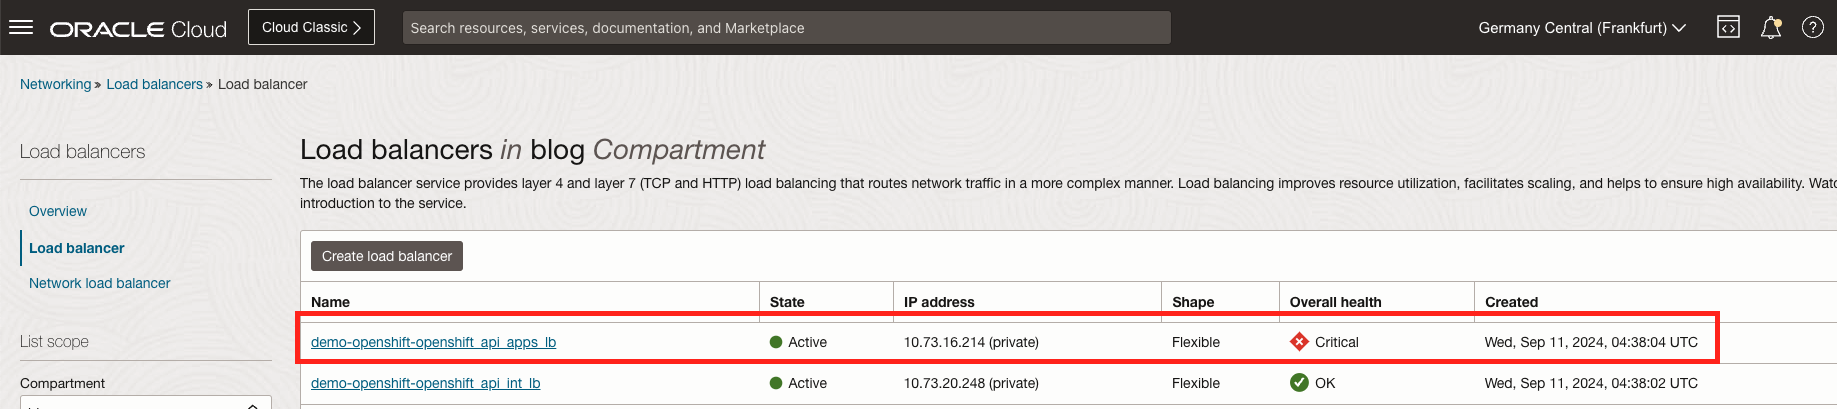Click the OK health checkmark icon
The image size is (1837, 409).
click(x=1299, y=383)
